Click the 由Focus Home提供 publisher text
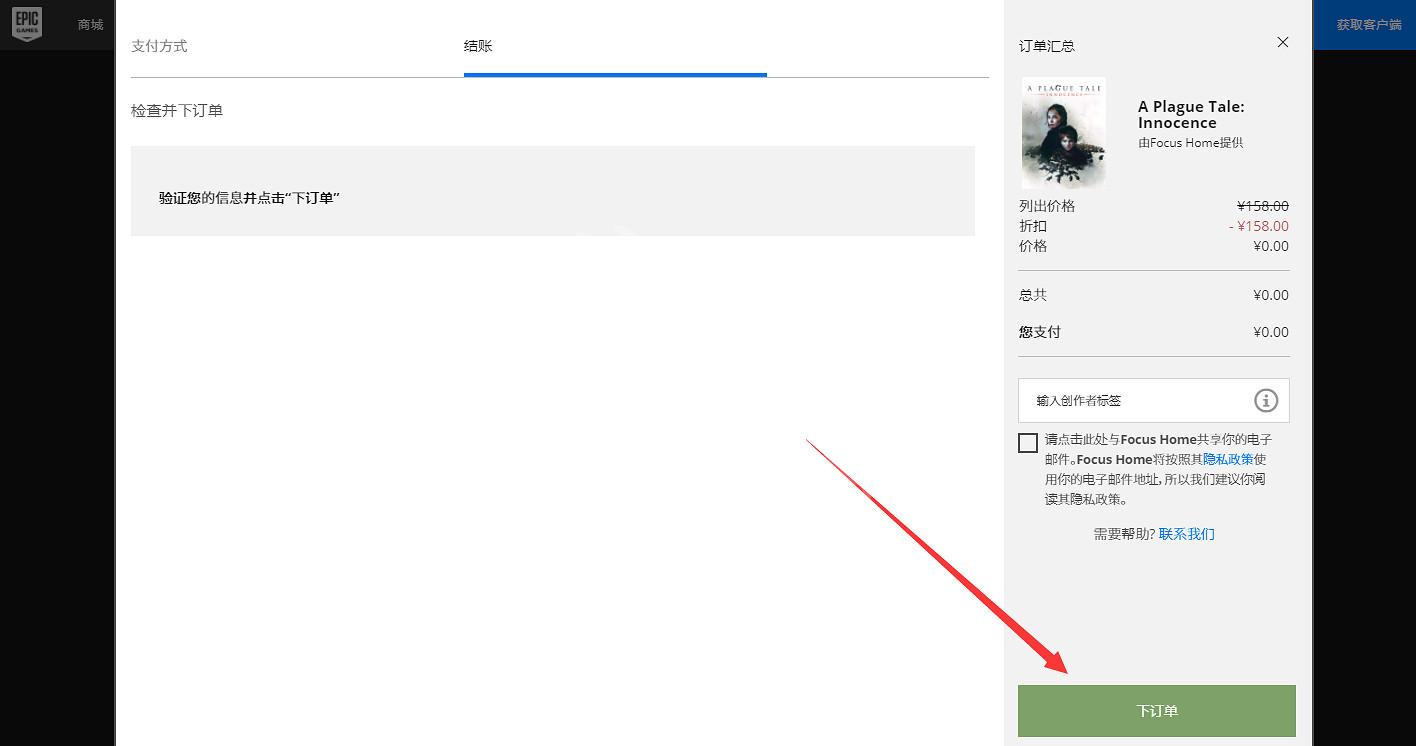This screenshot has height=746, width=1416. click(x=1190, y=143)
